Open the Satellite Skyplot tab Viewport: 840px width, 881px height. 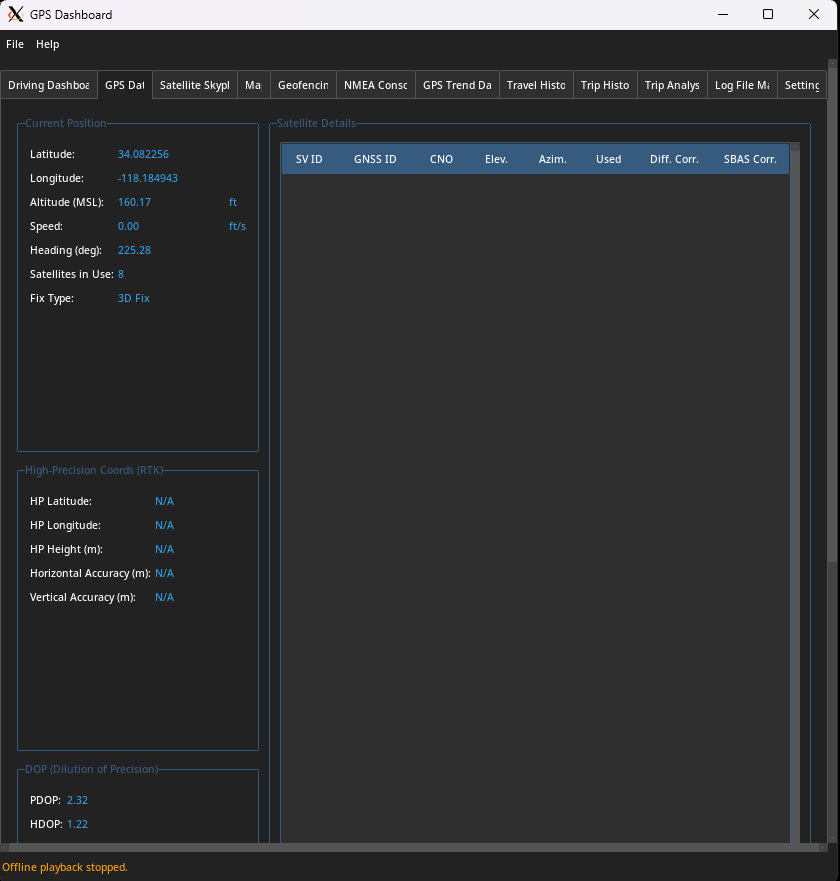click(194, 85)
